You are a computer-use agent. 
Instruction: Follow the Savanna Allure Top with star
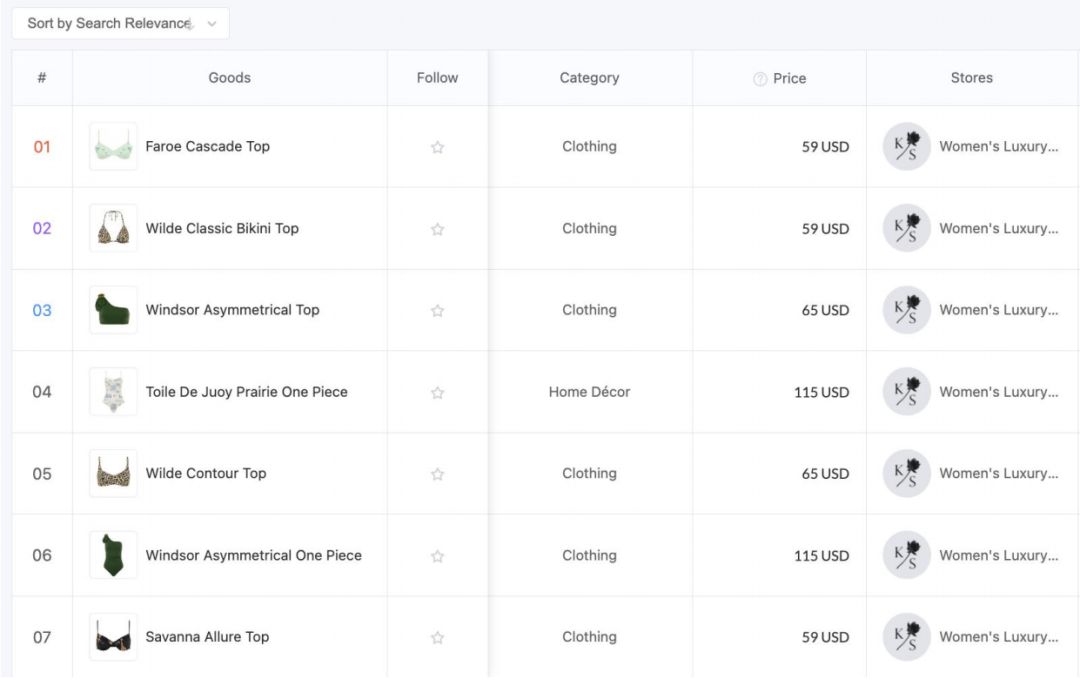pyautogui.click(x=437, y=637)
